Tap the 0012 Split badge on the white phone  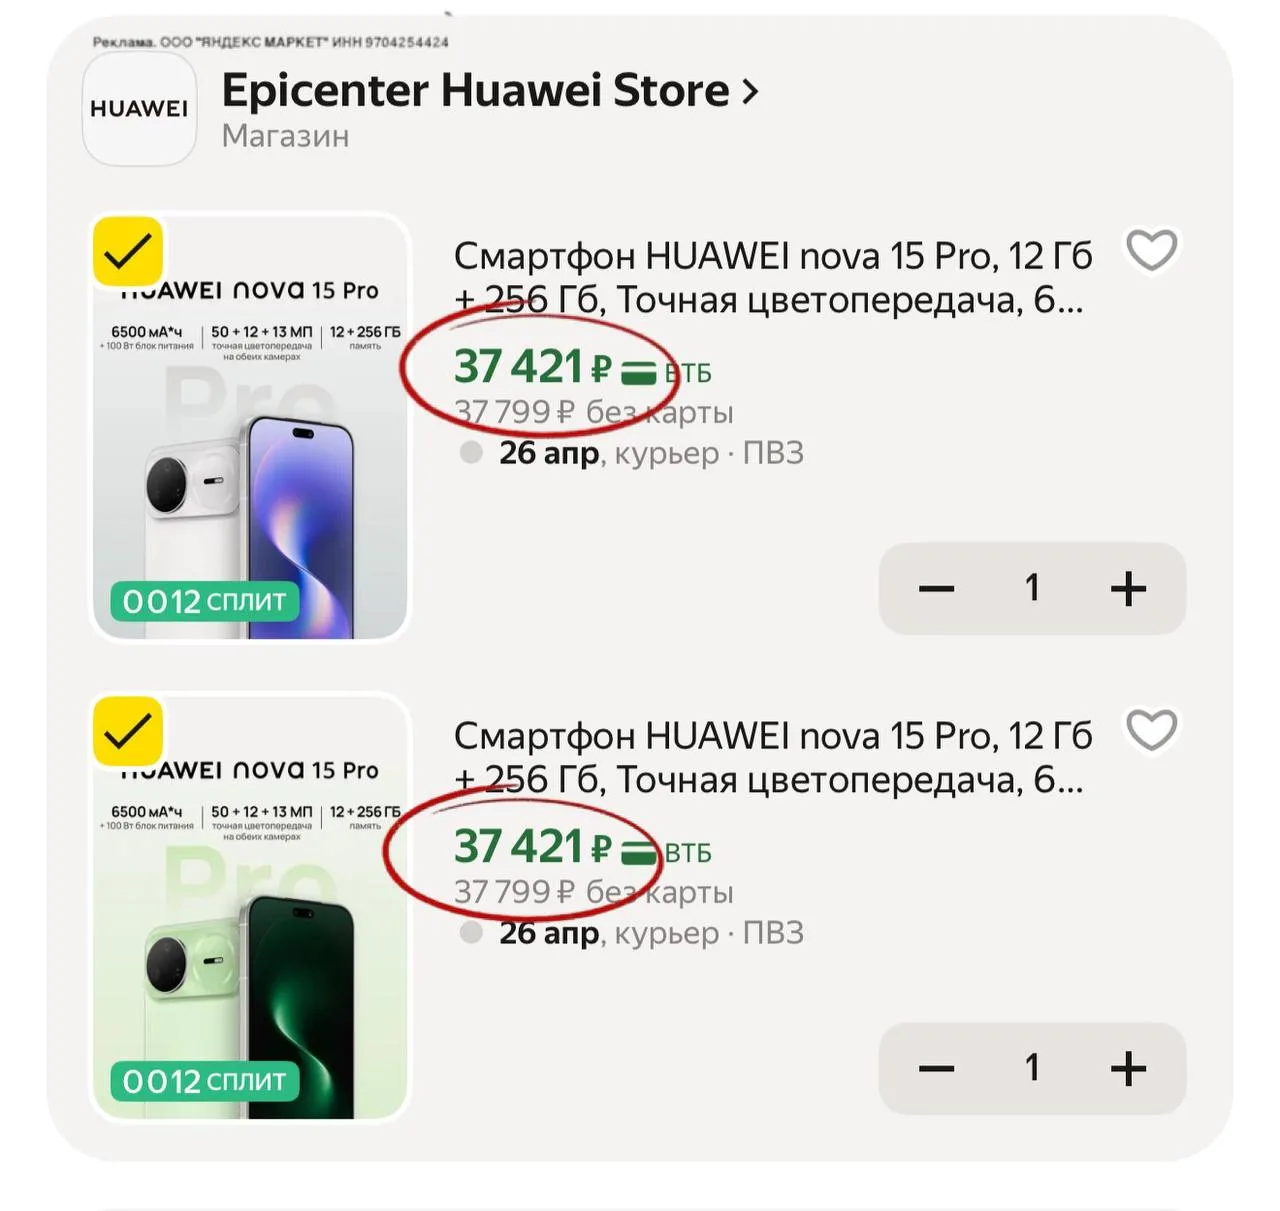click(x=204, y=601)
